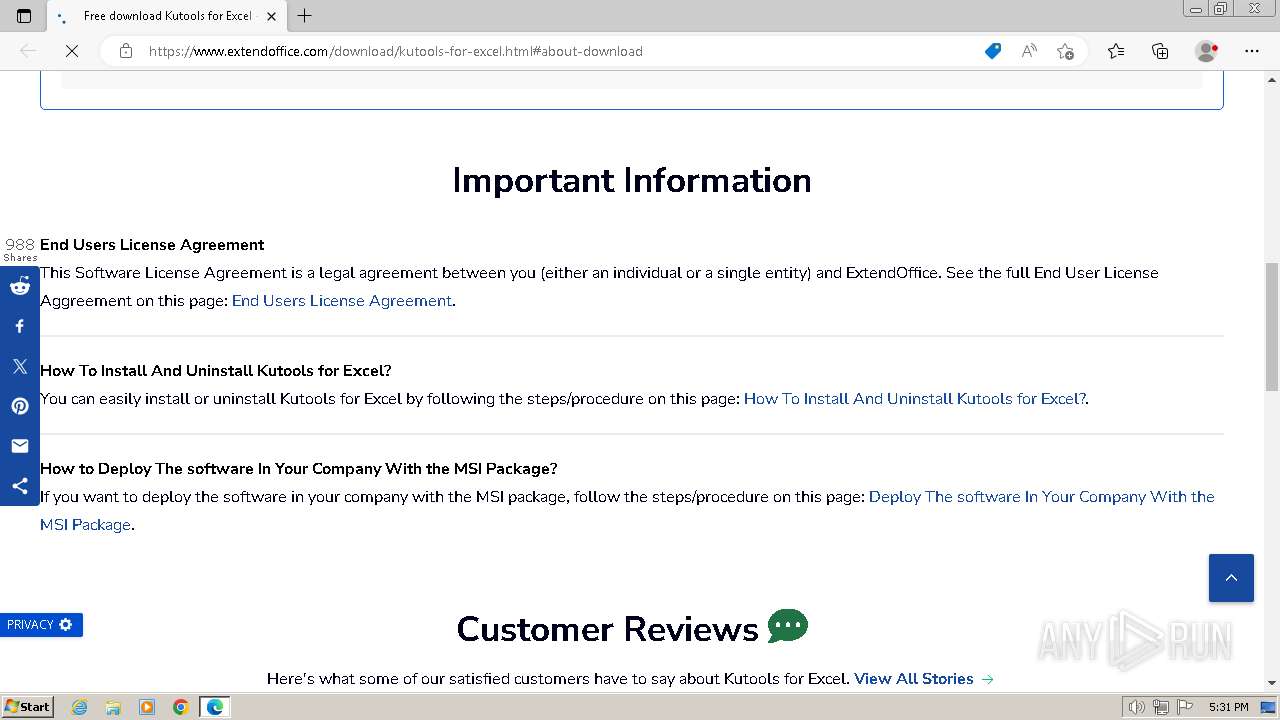Viewport: 1280px width, 720px height.
Task: Open Read aloud in address bar
Action: [1028, 51]
